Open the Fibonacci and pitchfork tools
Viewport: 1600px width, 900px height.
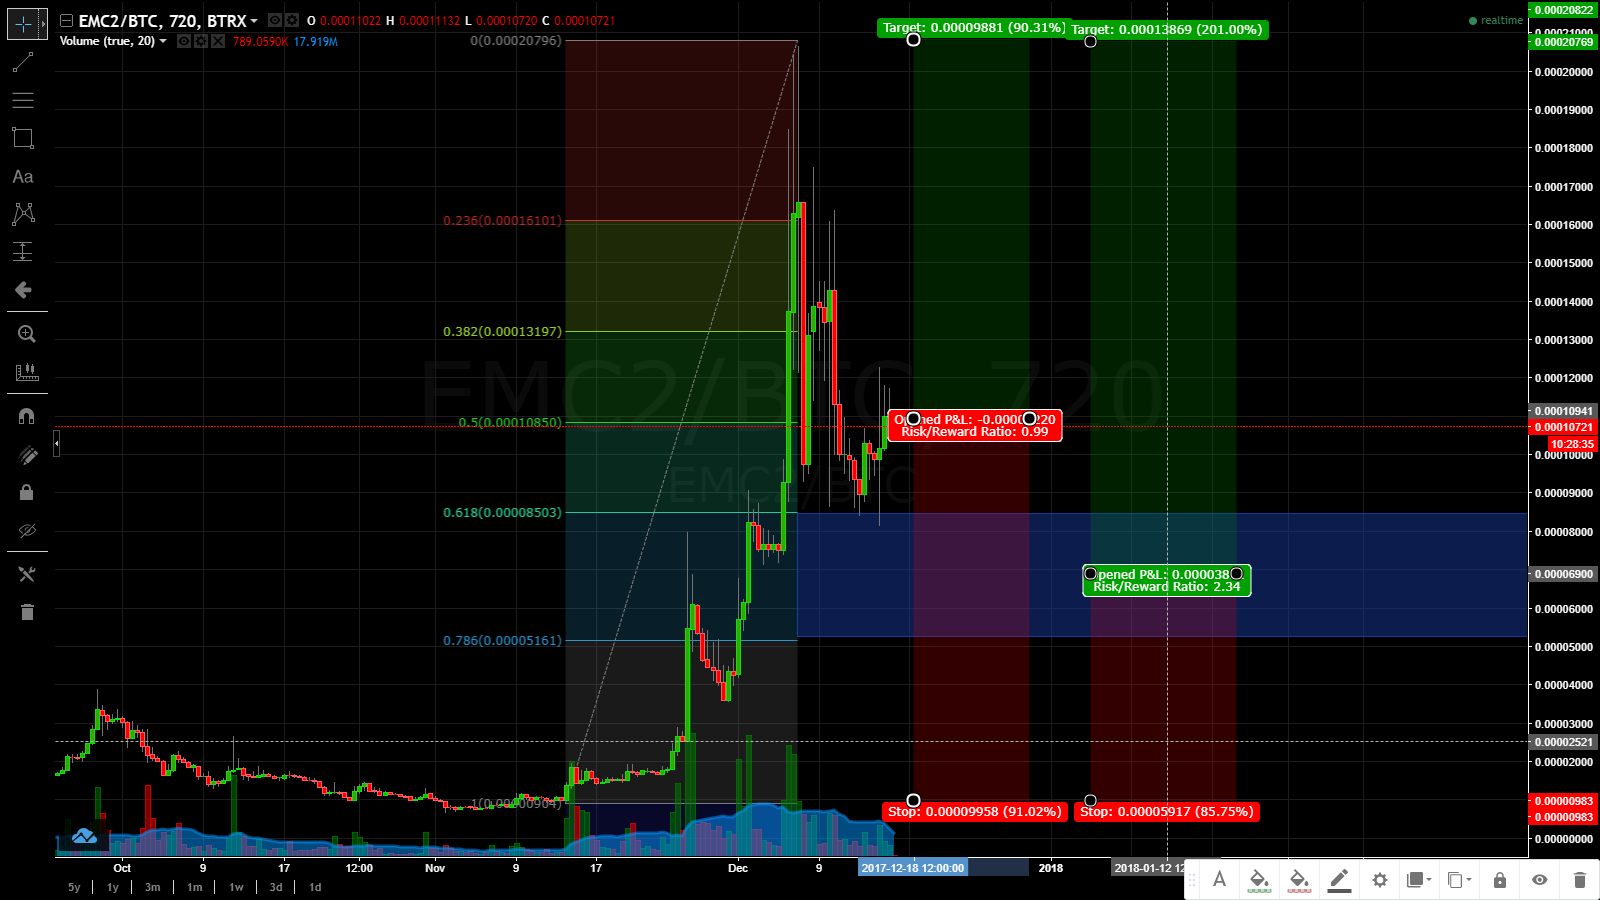click(23, 100)
